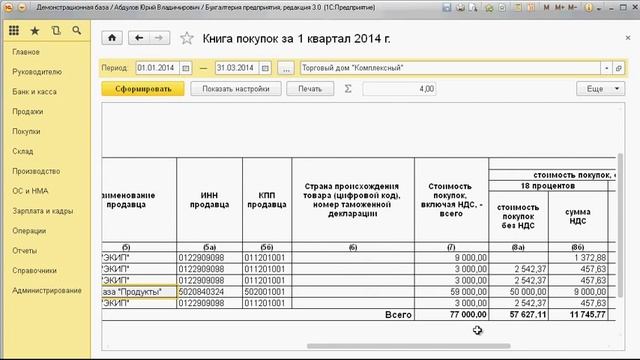The width and height of the screenshot is (640, 360).
Task: Add the report to favorites with the outline star
Action: [187, 38]
